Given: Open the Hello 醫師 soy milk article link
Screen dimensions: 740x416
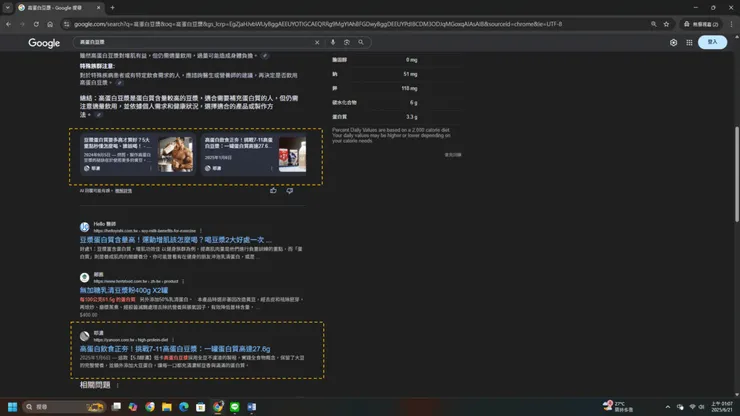Looking at the screenshot, I should tap(176, 240).
